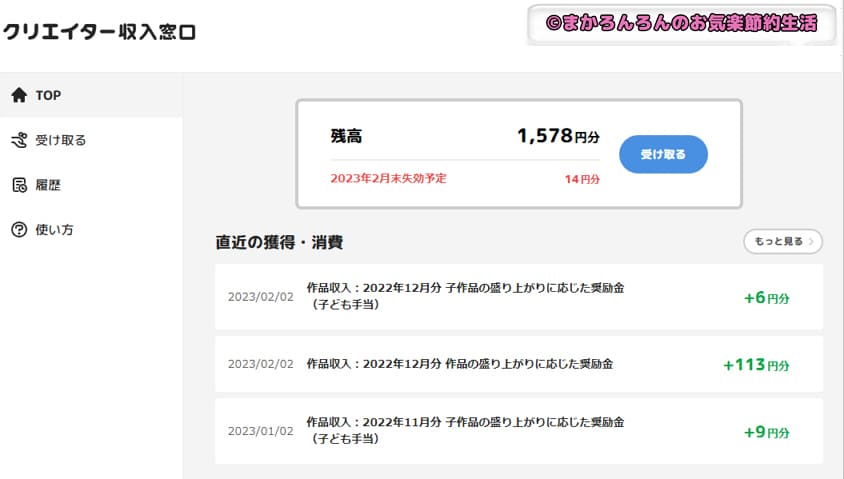The image size is (844, 479).
Task: Click the blue 受け取る button
Action: (663, 154)
